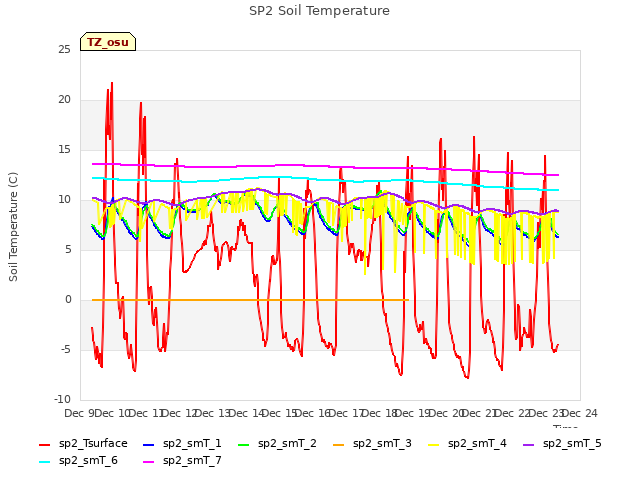Click the sp2_smT_2 legend label

(287, 443)
